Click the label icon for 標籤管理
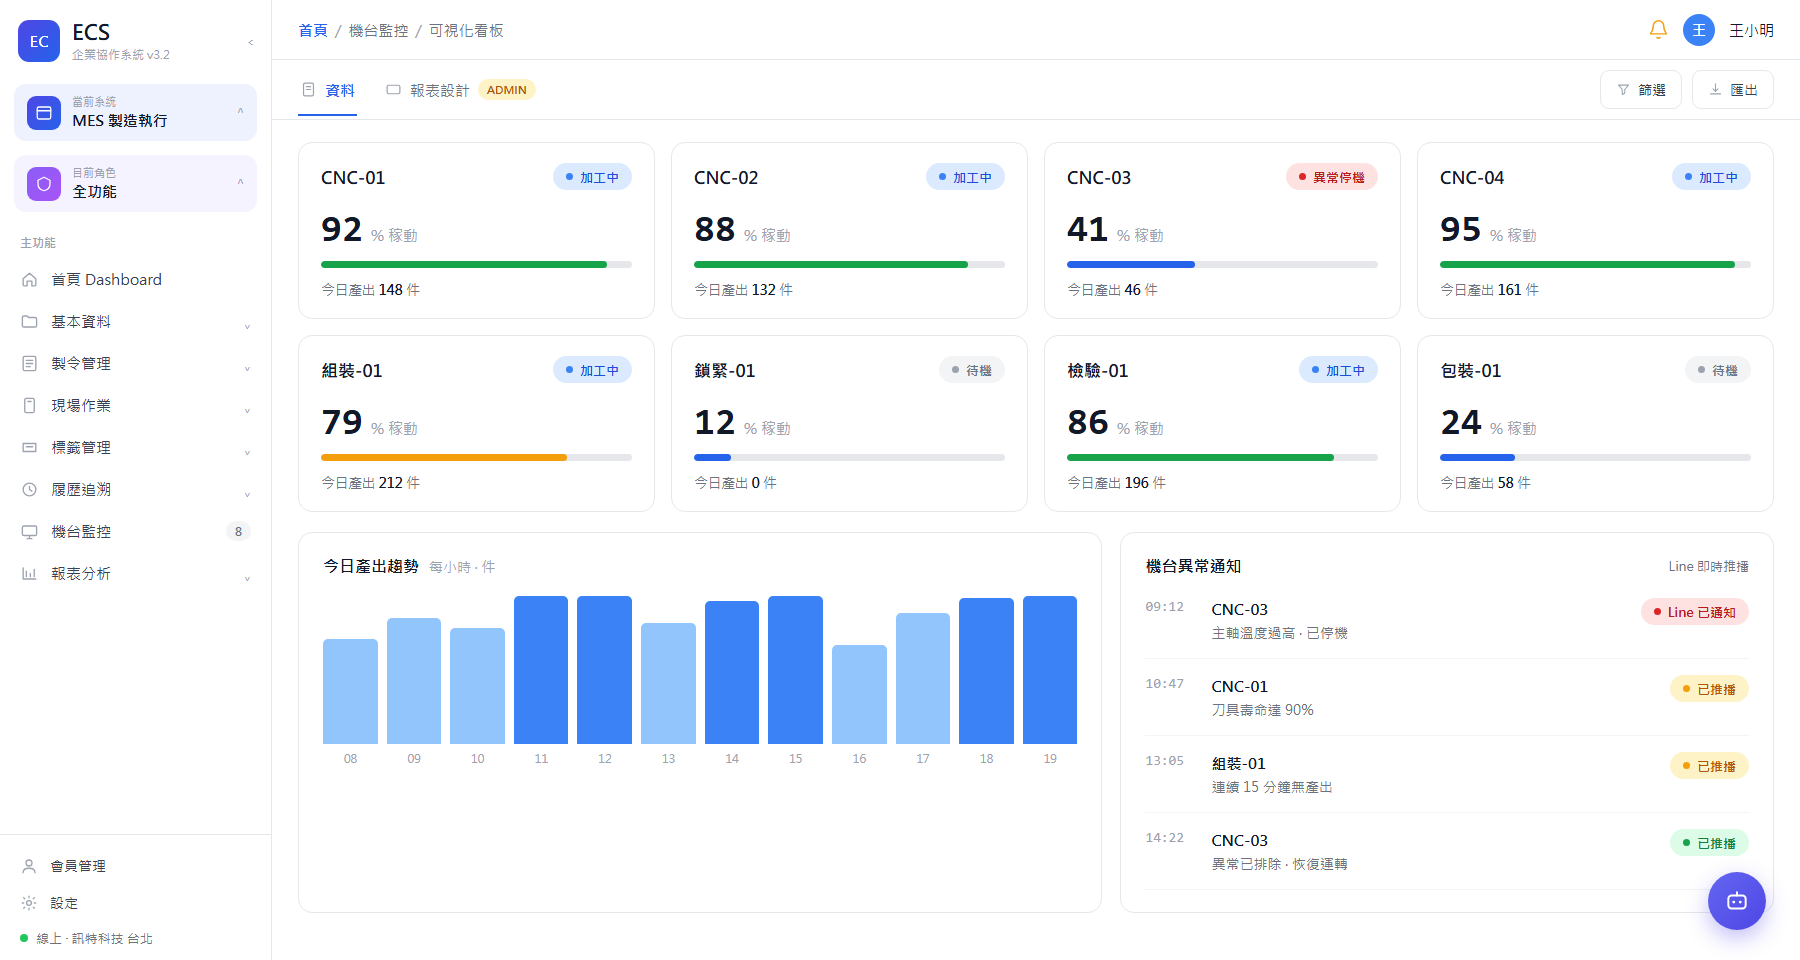Screen dimensions: 1800x960 tap(30, 448)
